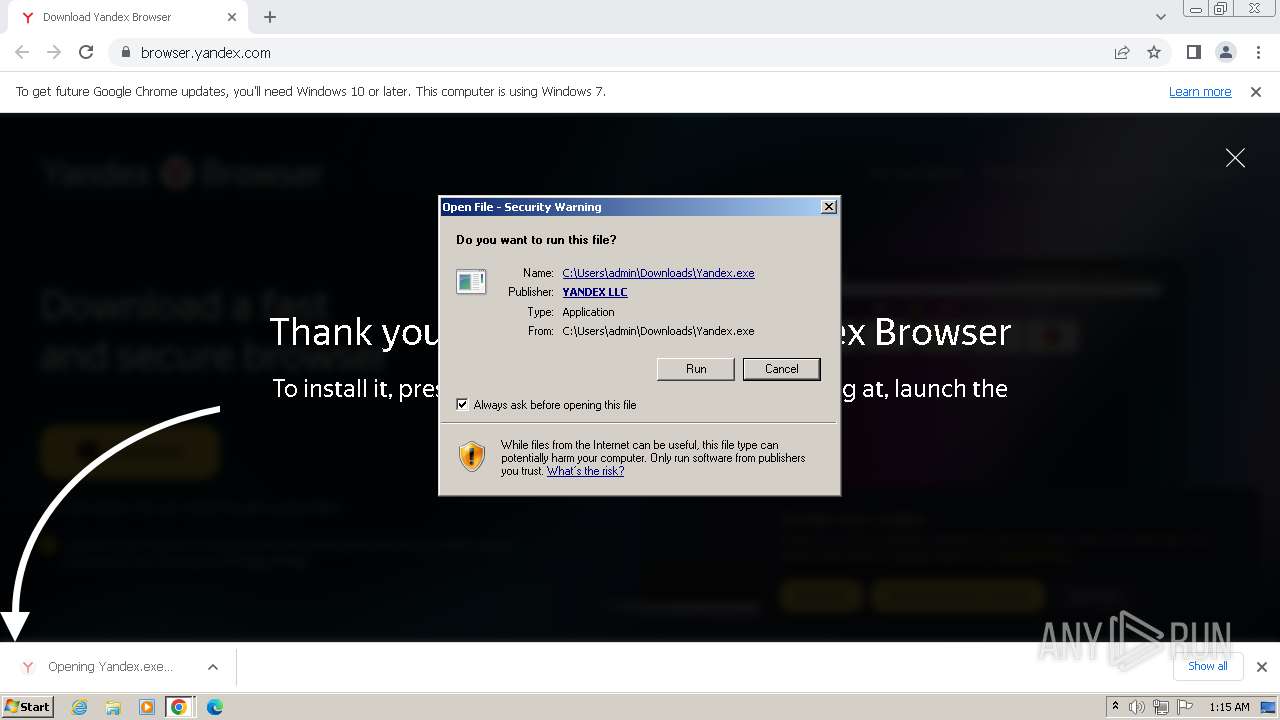Close the Yandex thank-you overlay
Screen dimensions: 1280x720
tap(1235, 158)
